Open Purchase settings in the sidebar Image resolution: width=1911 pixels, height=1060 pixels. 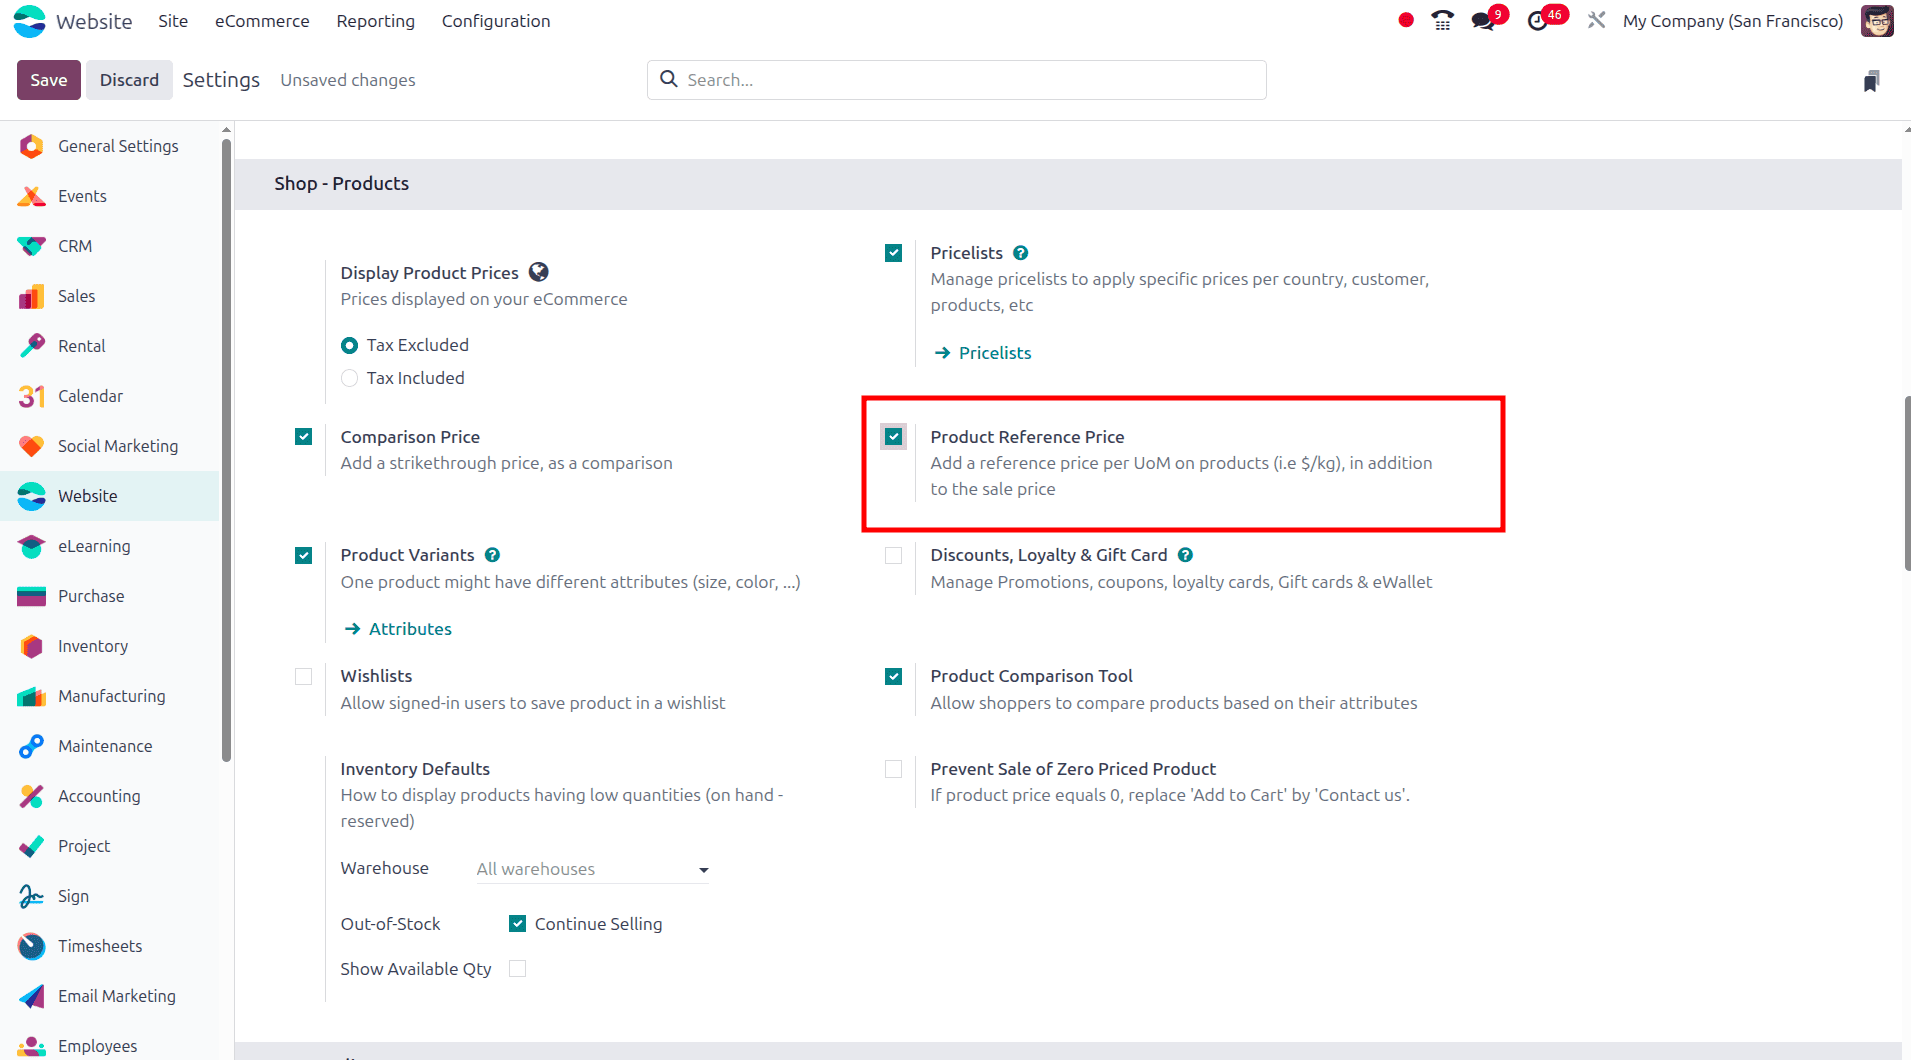point(109,596)
